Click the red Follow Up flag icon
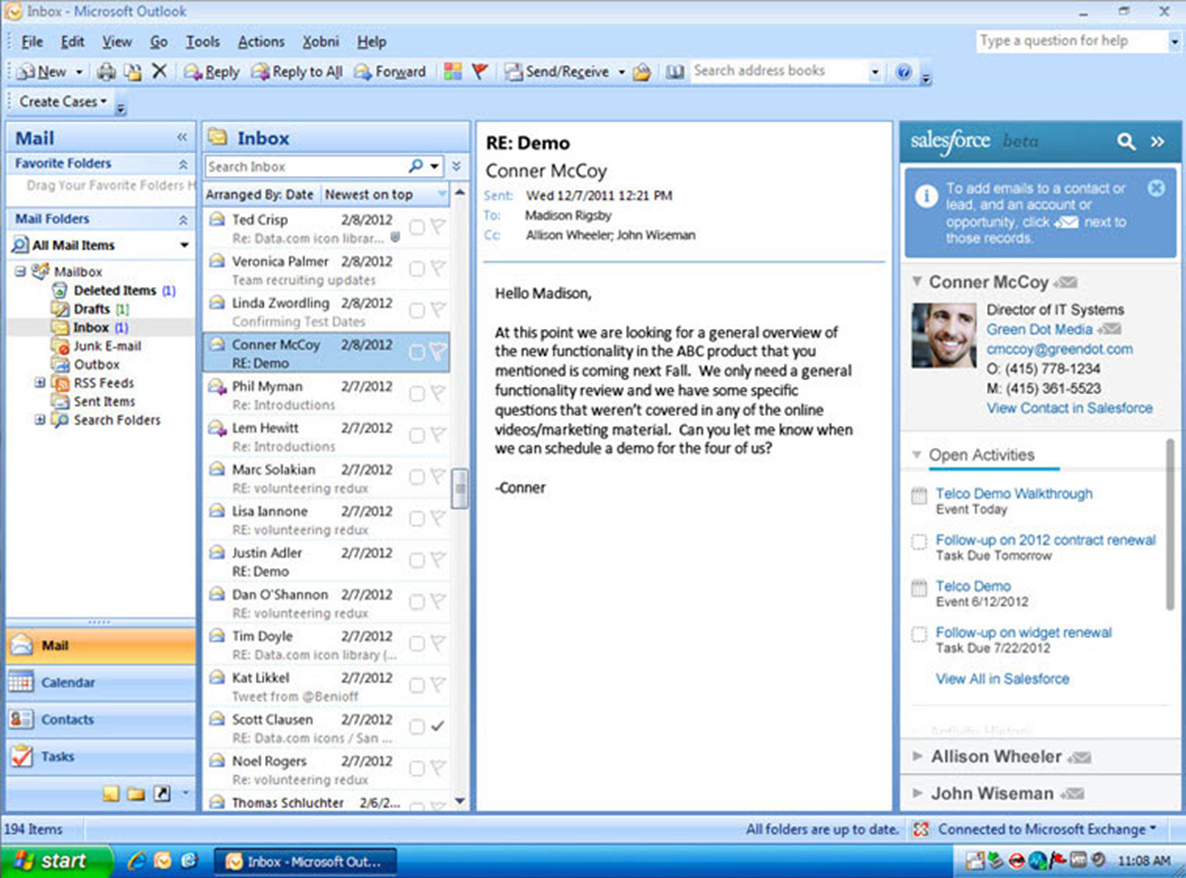 [x=480, y=72]
